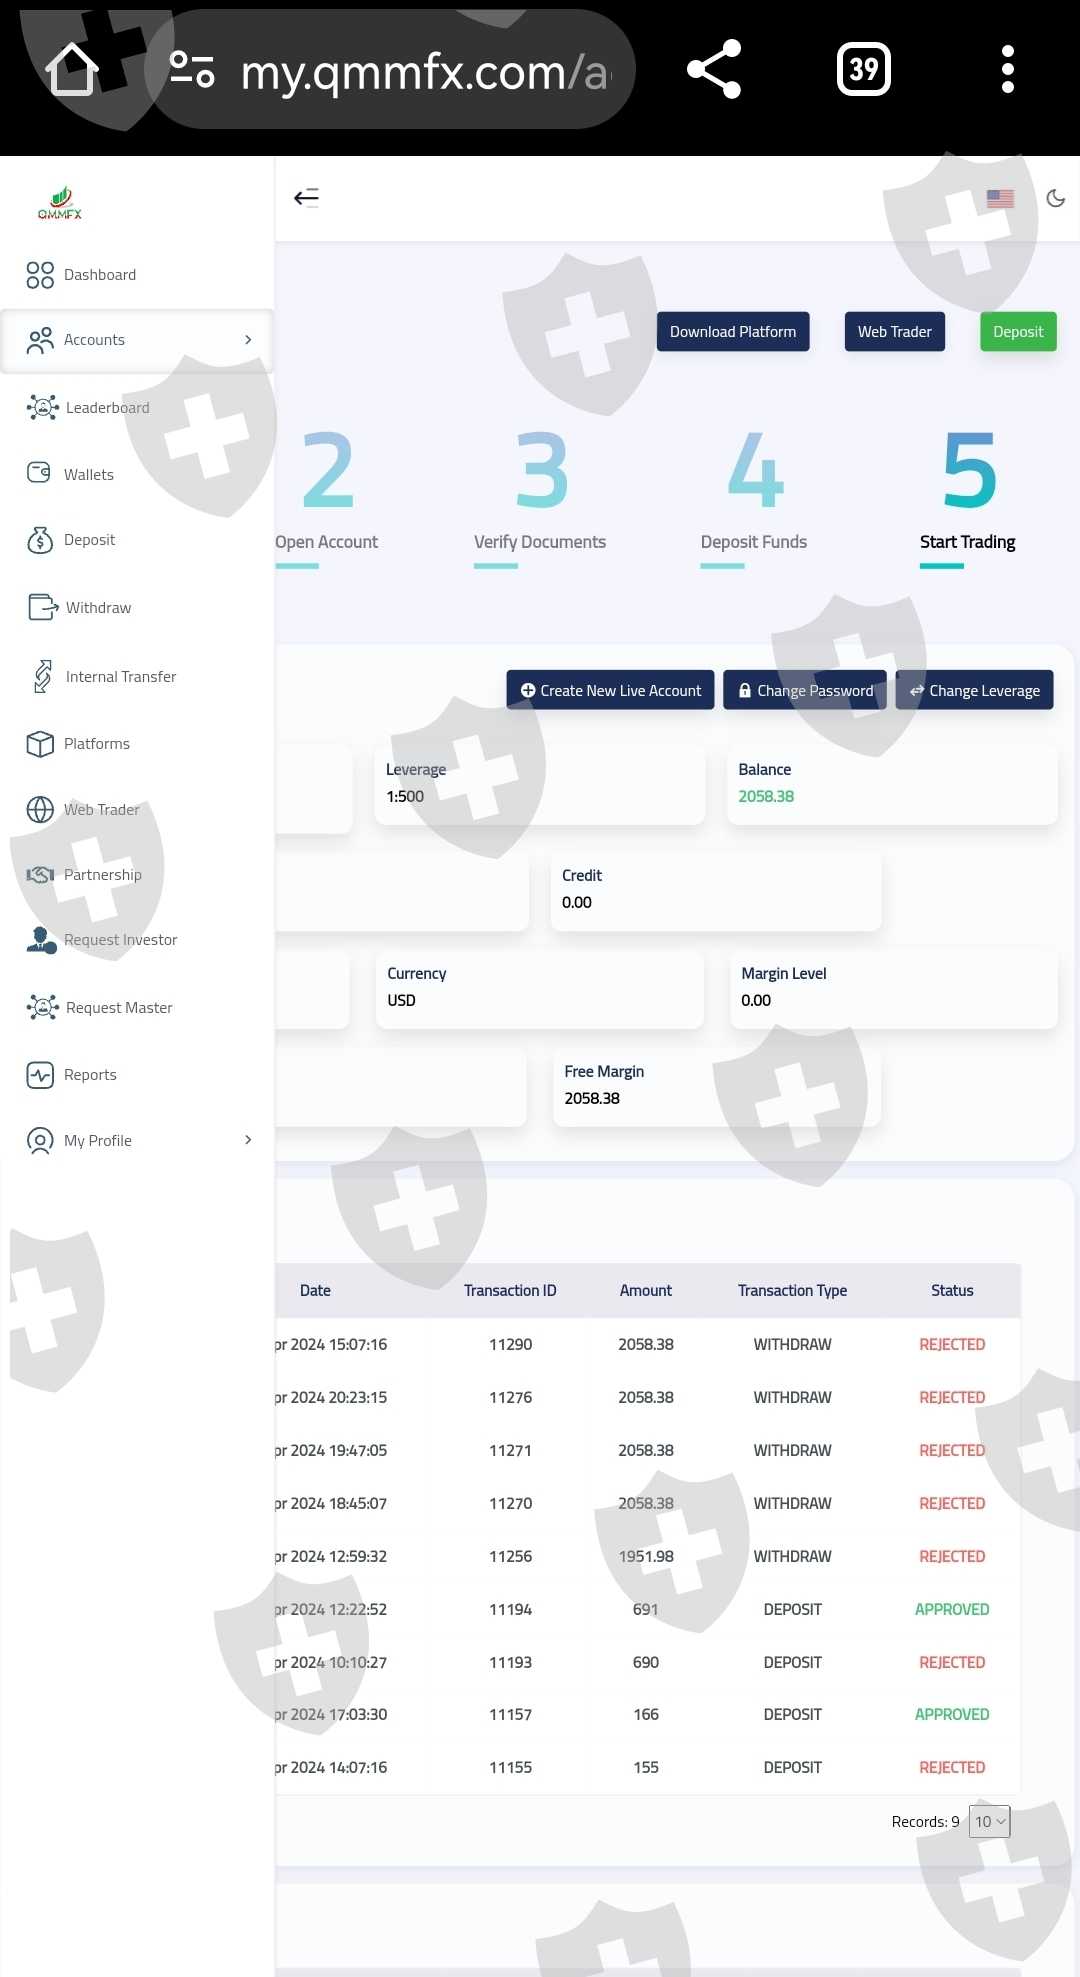The width and height of the screenshot is (1080, 1977).
Task: Open the browser three-dot menu
Action: pos(1008,69)
